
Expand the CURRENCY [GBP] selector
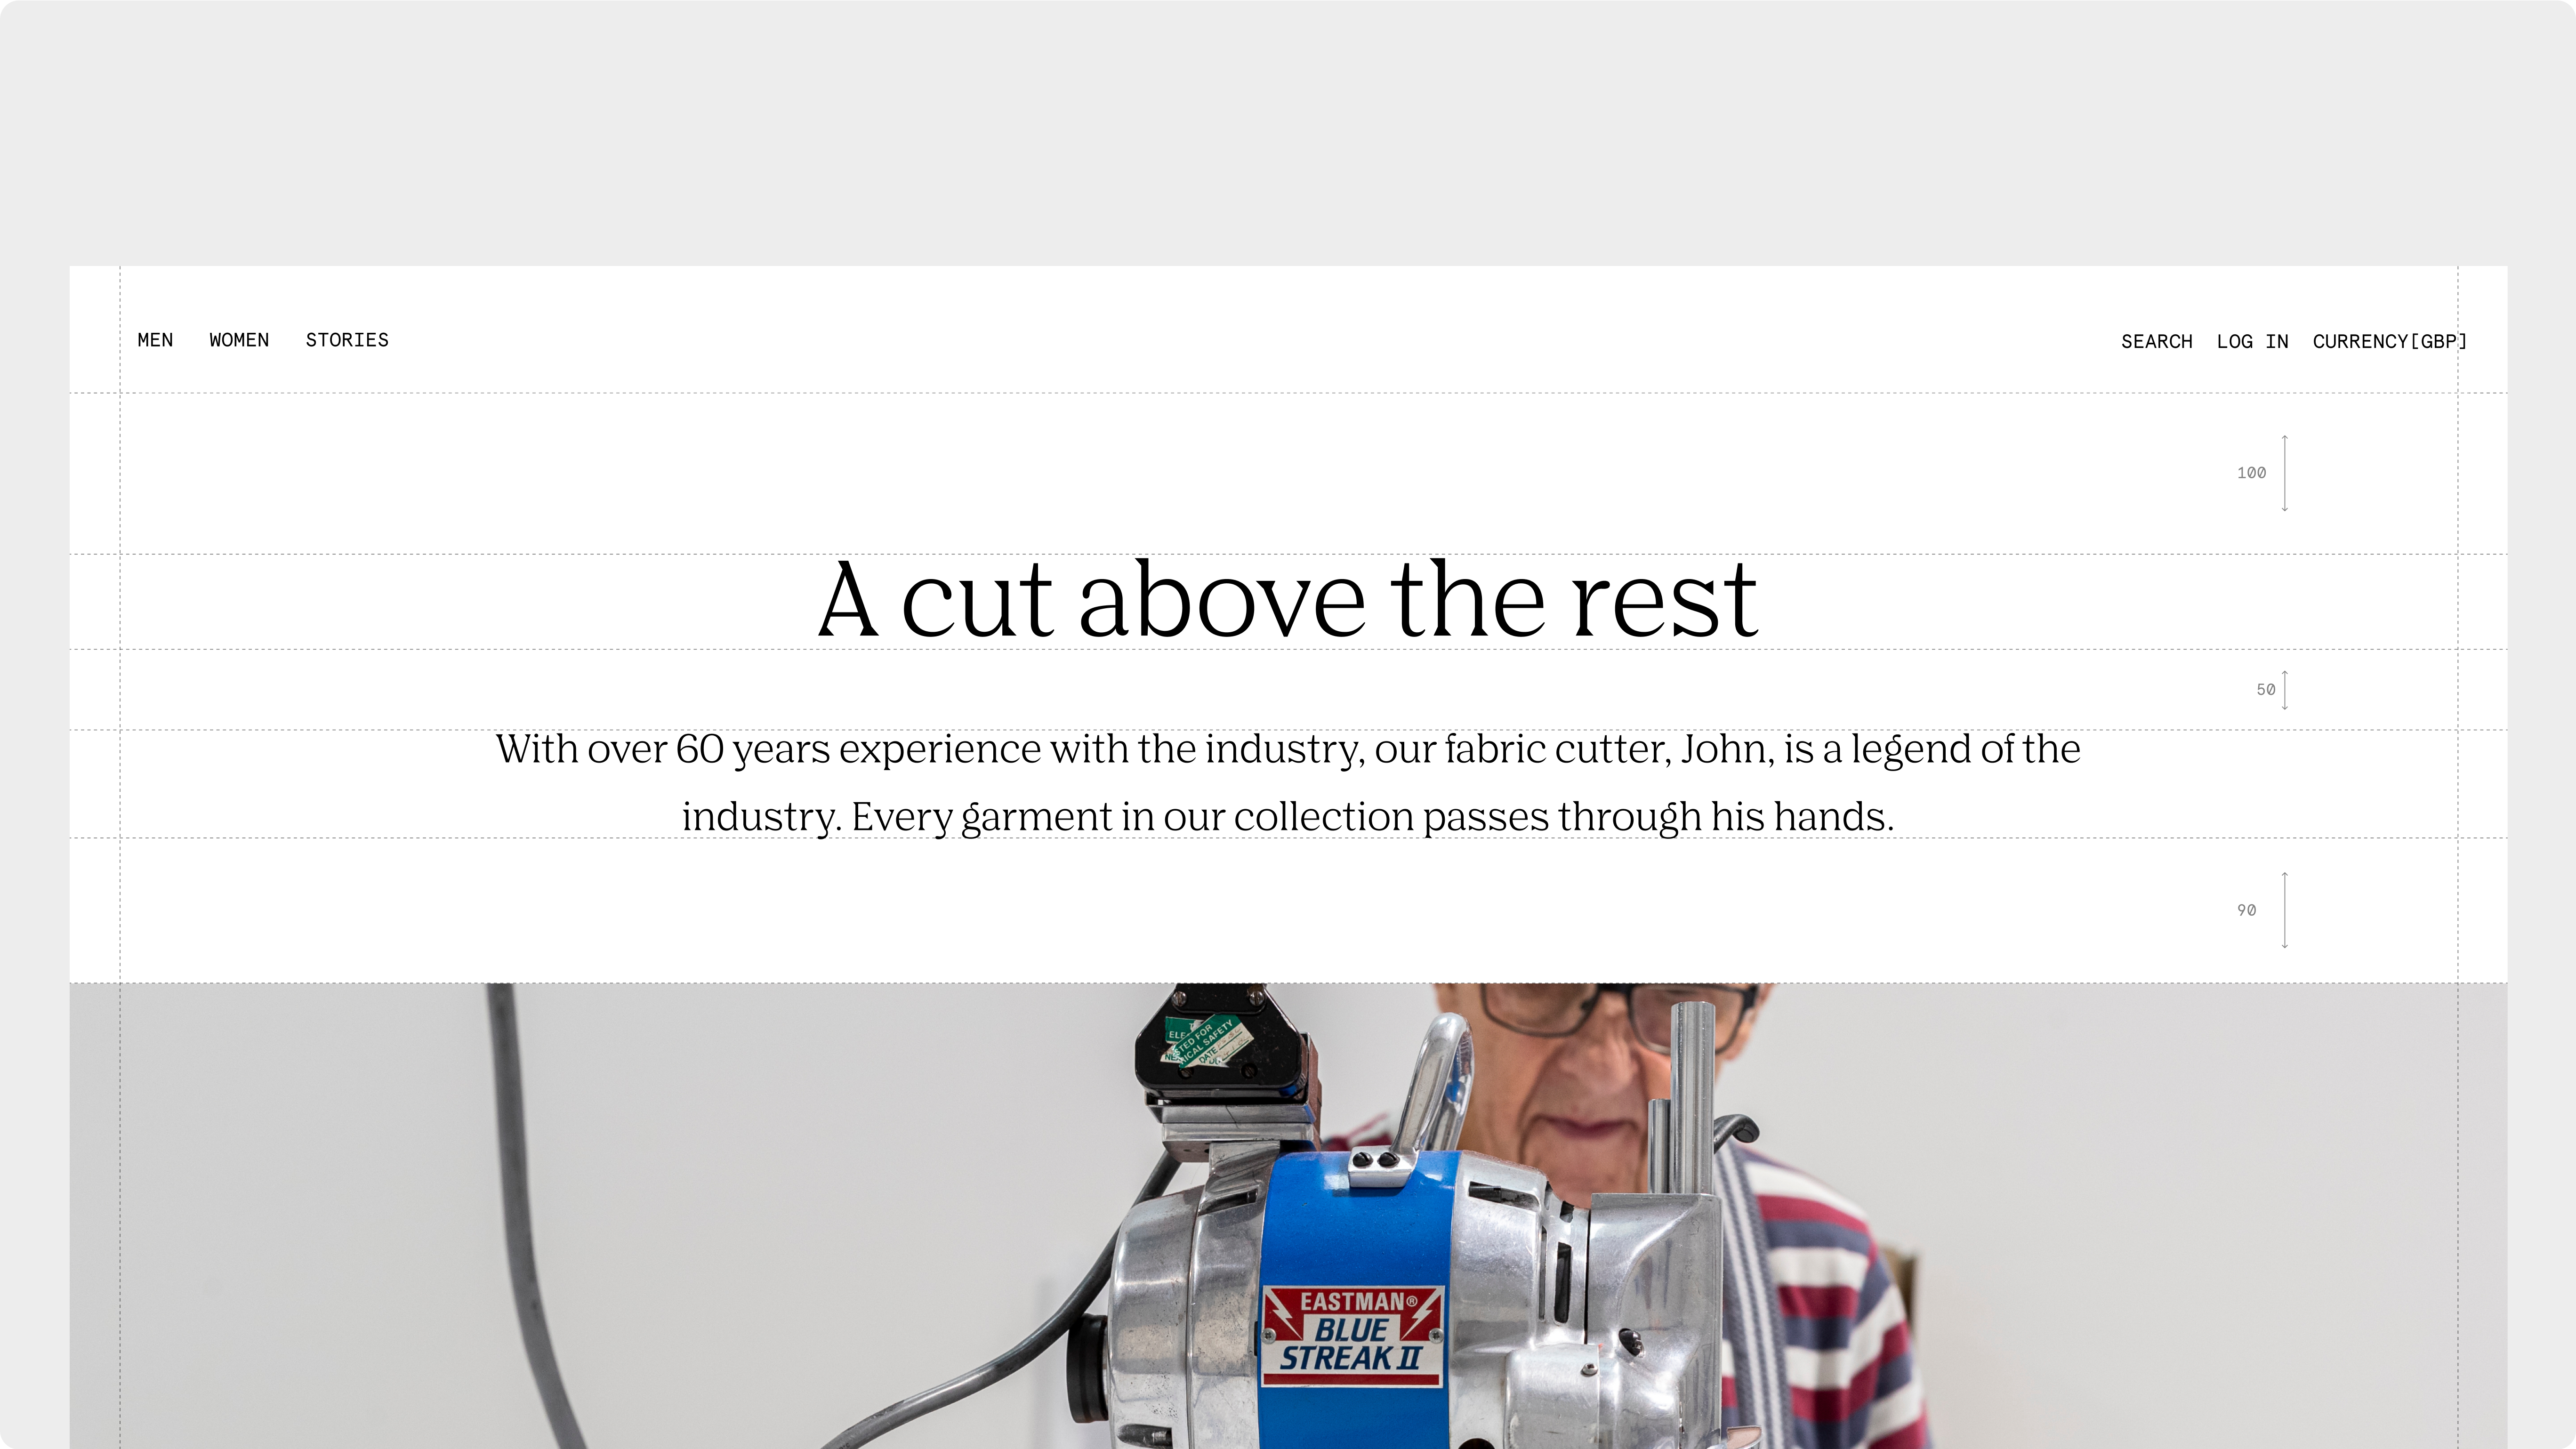(2390, 341)
